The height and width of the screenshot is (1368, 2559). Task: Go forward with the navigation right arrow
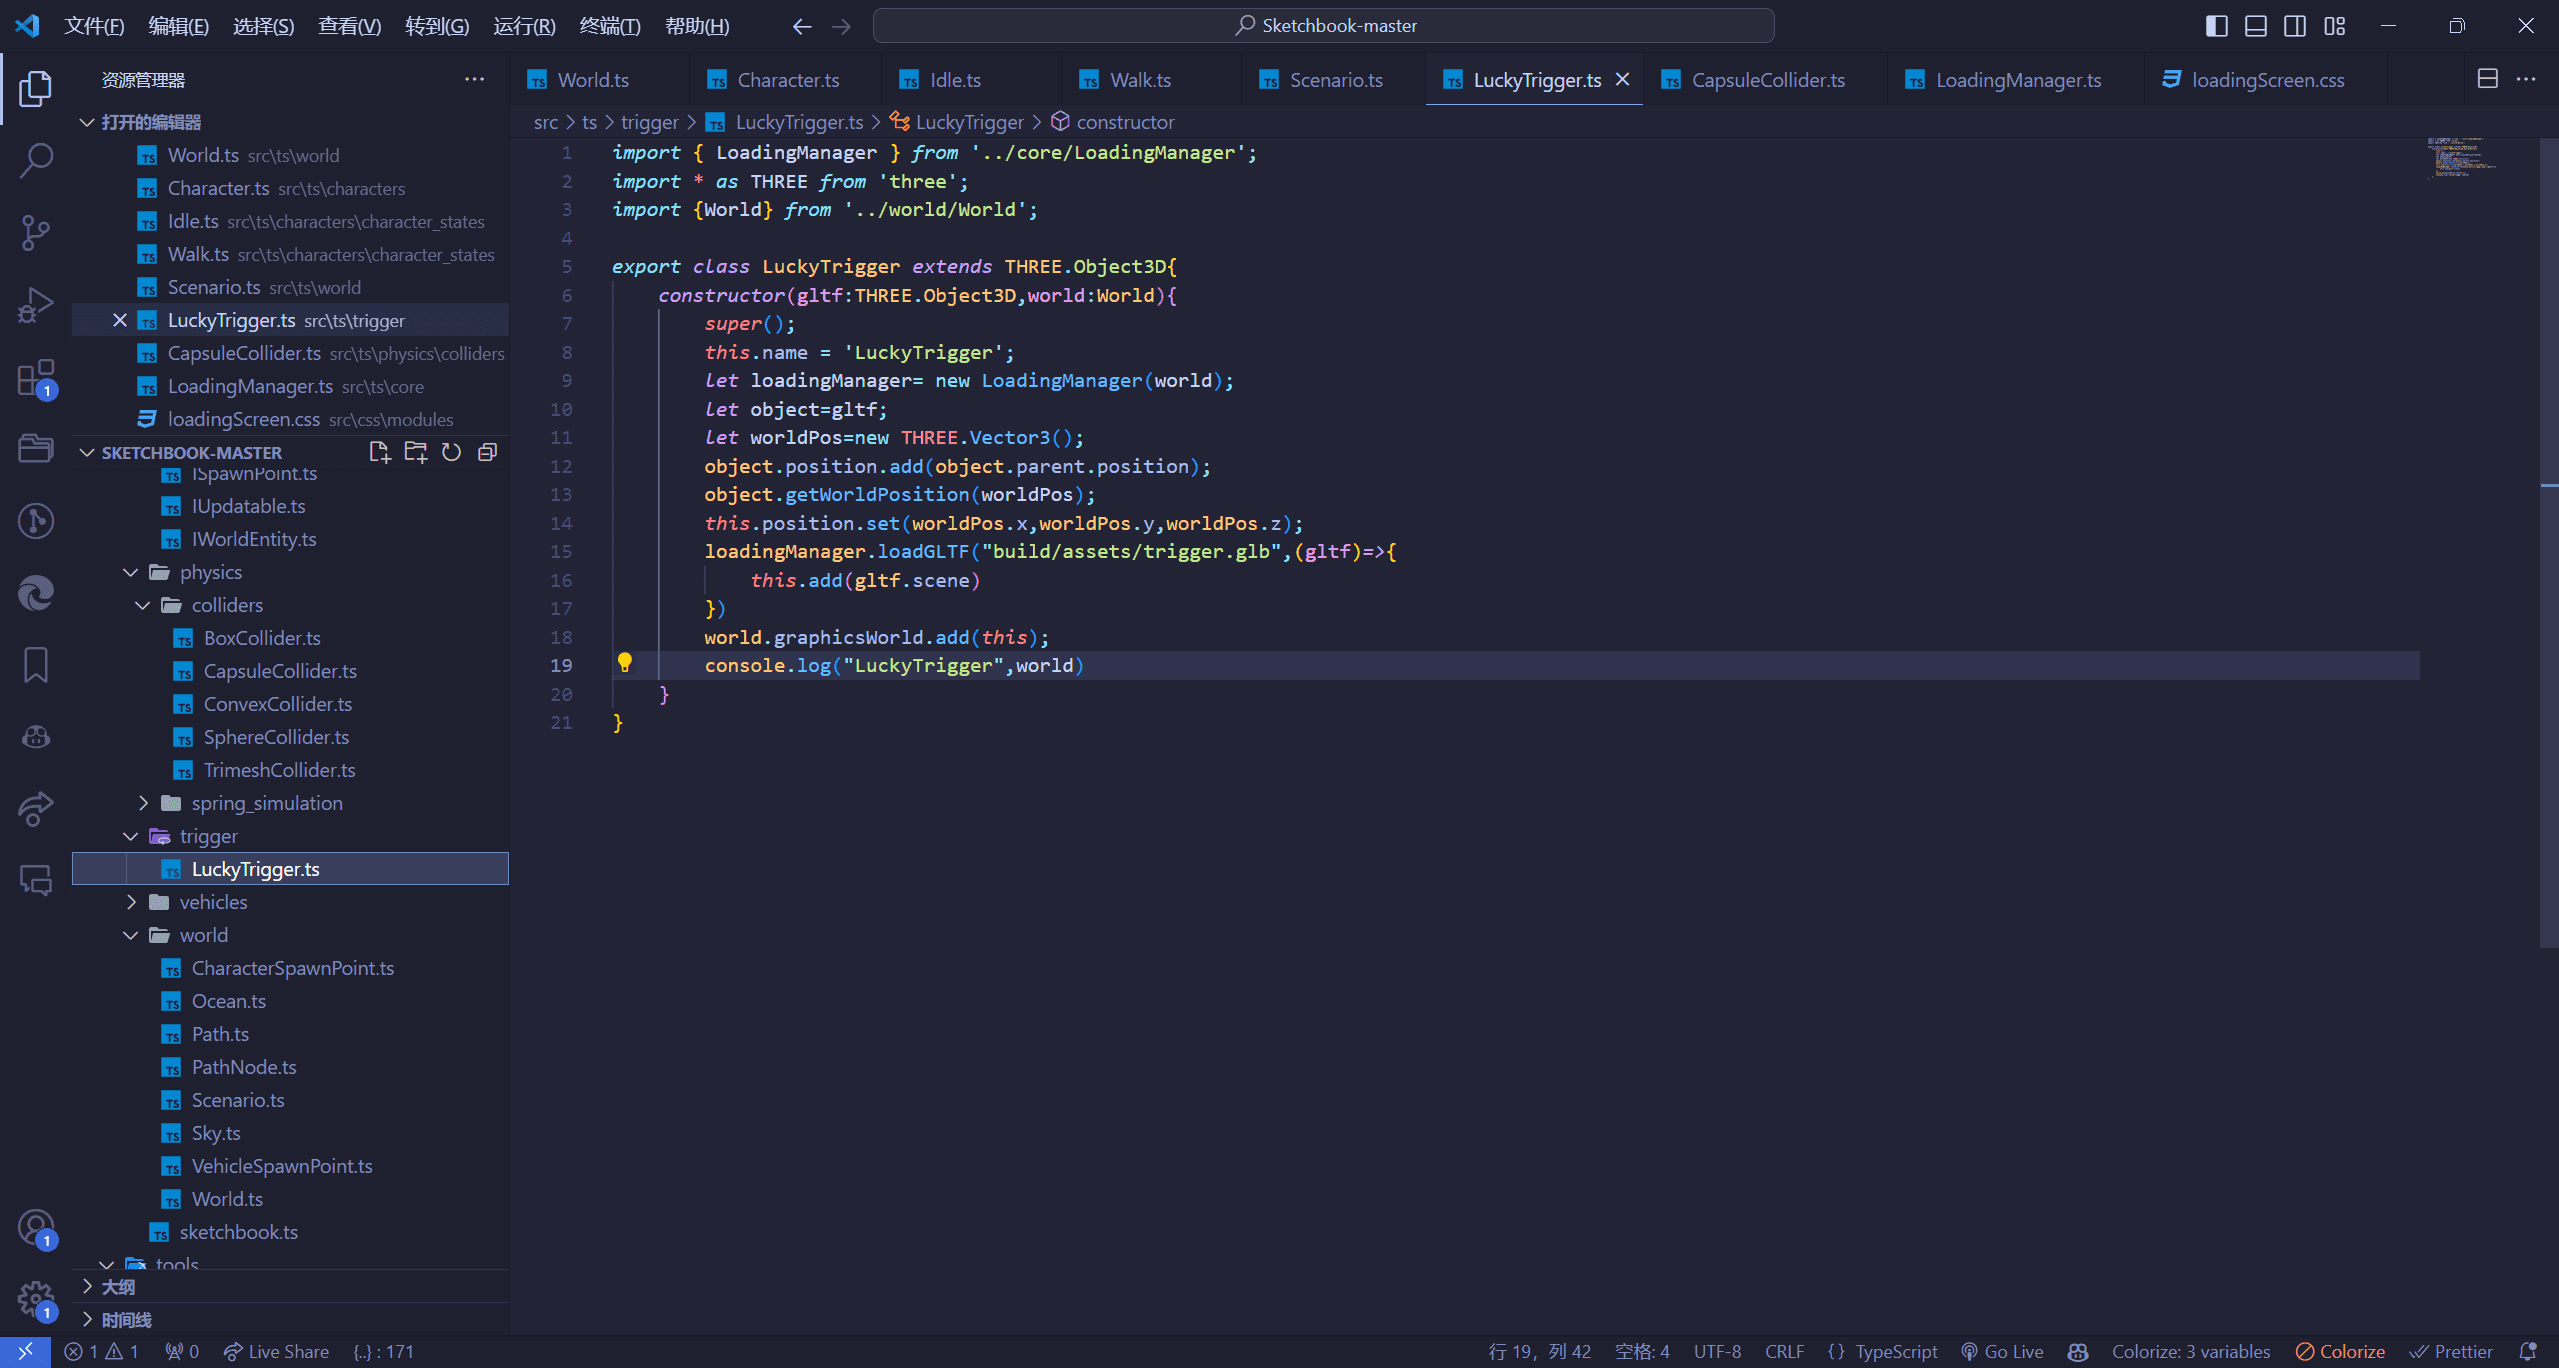(x=841, y=26)
